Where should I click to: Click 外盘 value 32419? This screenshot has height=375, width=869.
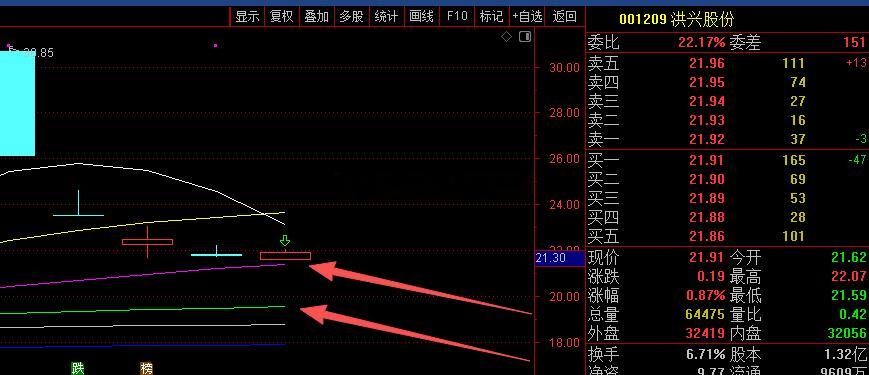point(704,333)
